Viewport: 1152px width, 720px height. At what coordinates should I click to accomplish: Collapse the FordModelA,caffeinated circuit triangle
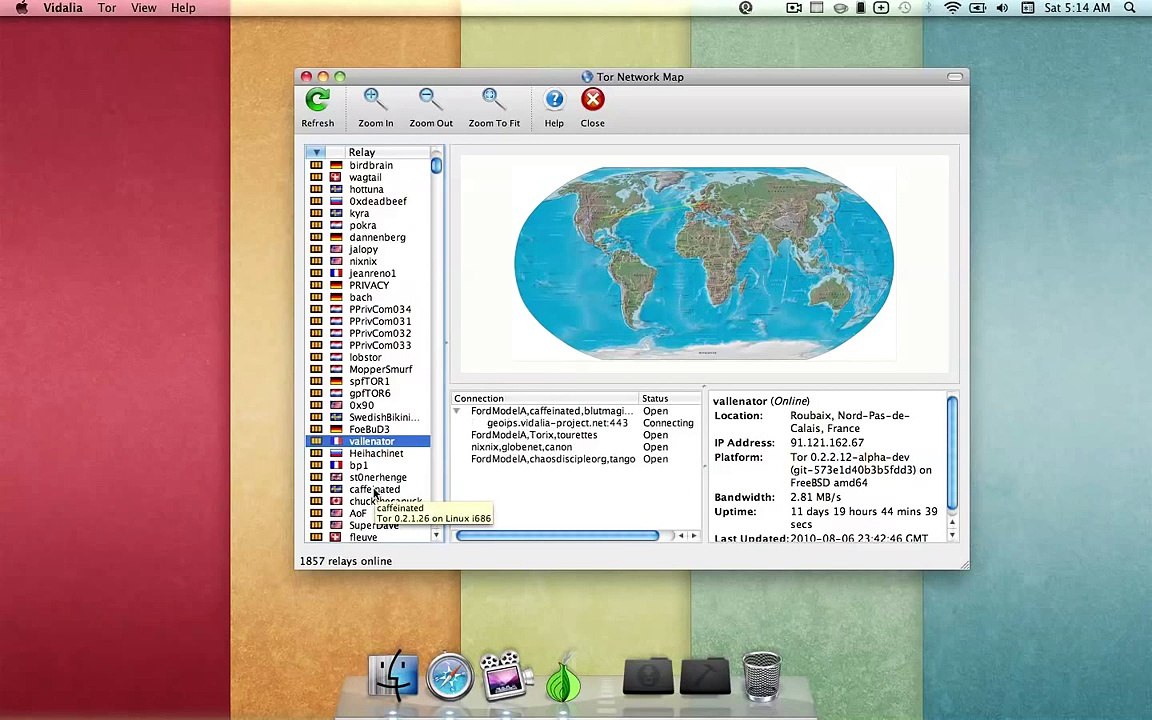457,411
